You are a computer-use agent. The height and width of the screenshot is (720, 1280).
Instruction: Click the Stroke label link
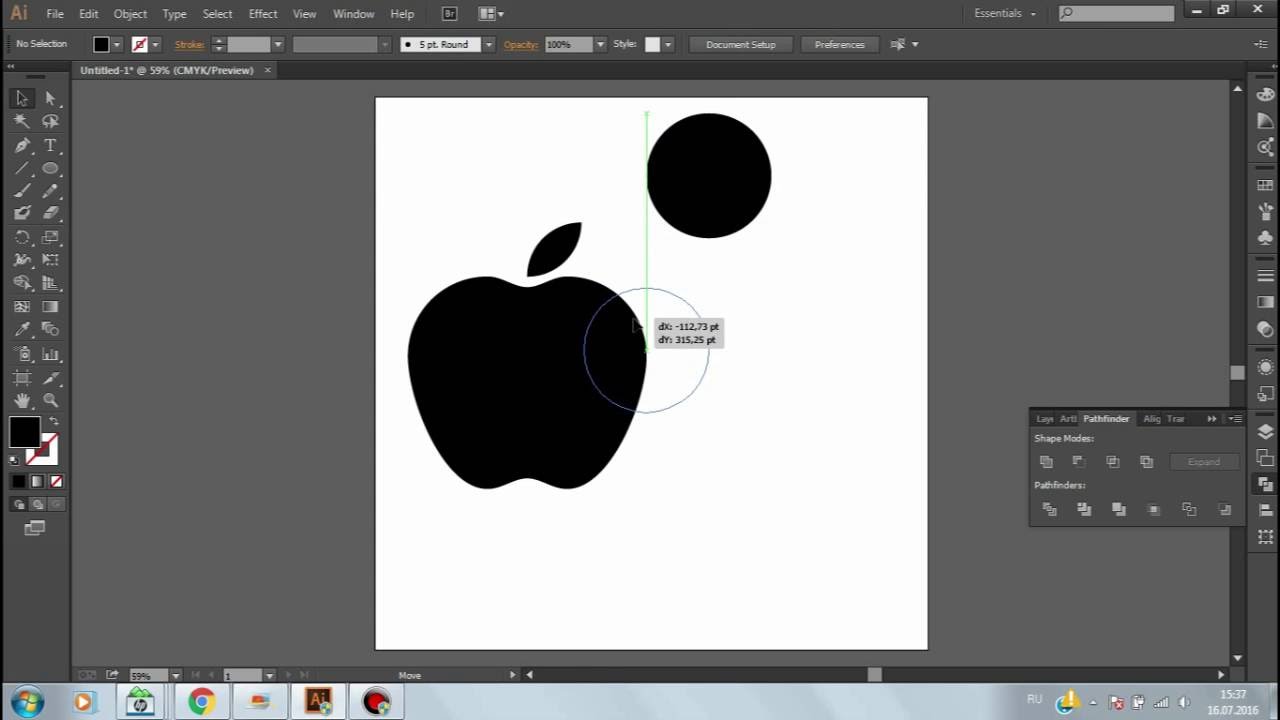click(x=189, y=44)
